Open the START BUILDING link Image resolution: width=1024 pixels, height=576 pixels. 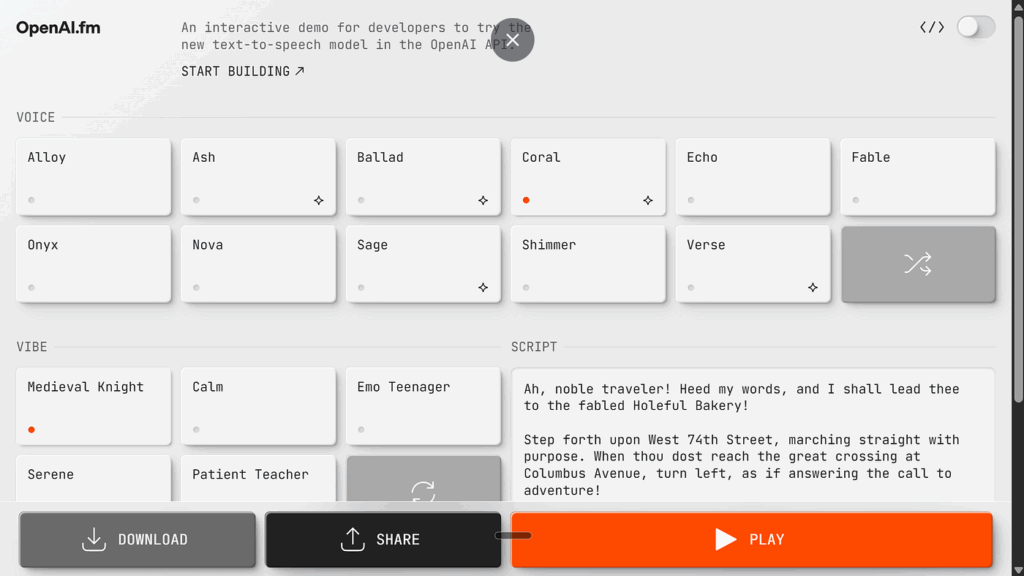[243, 71]
